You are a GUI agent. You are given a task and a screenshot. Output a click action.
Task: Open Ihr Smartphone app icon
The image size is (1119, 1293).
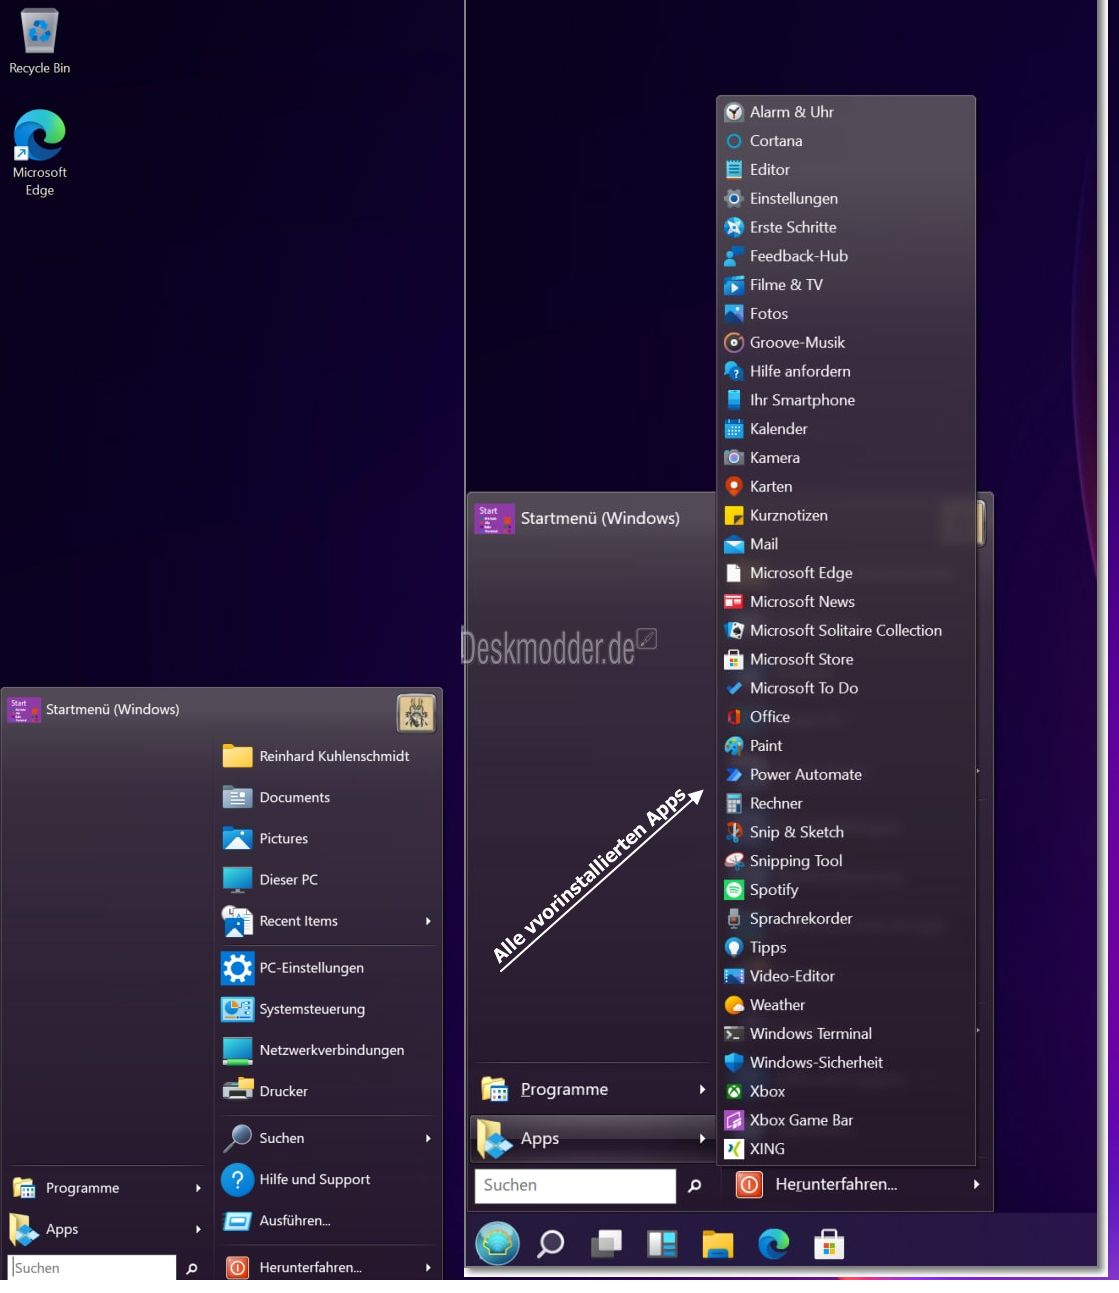(734, 400)
